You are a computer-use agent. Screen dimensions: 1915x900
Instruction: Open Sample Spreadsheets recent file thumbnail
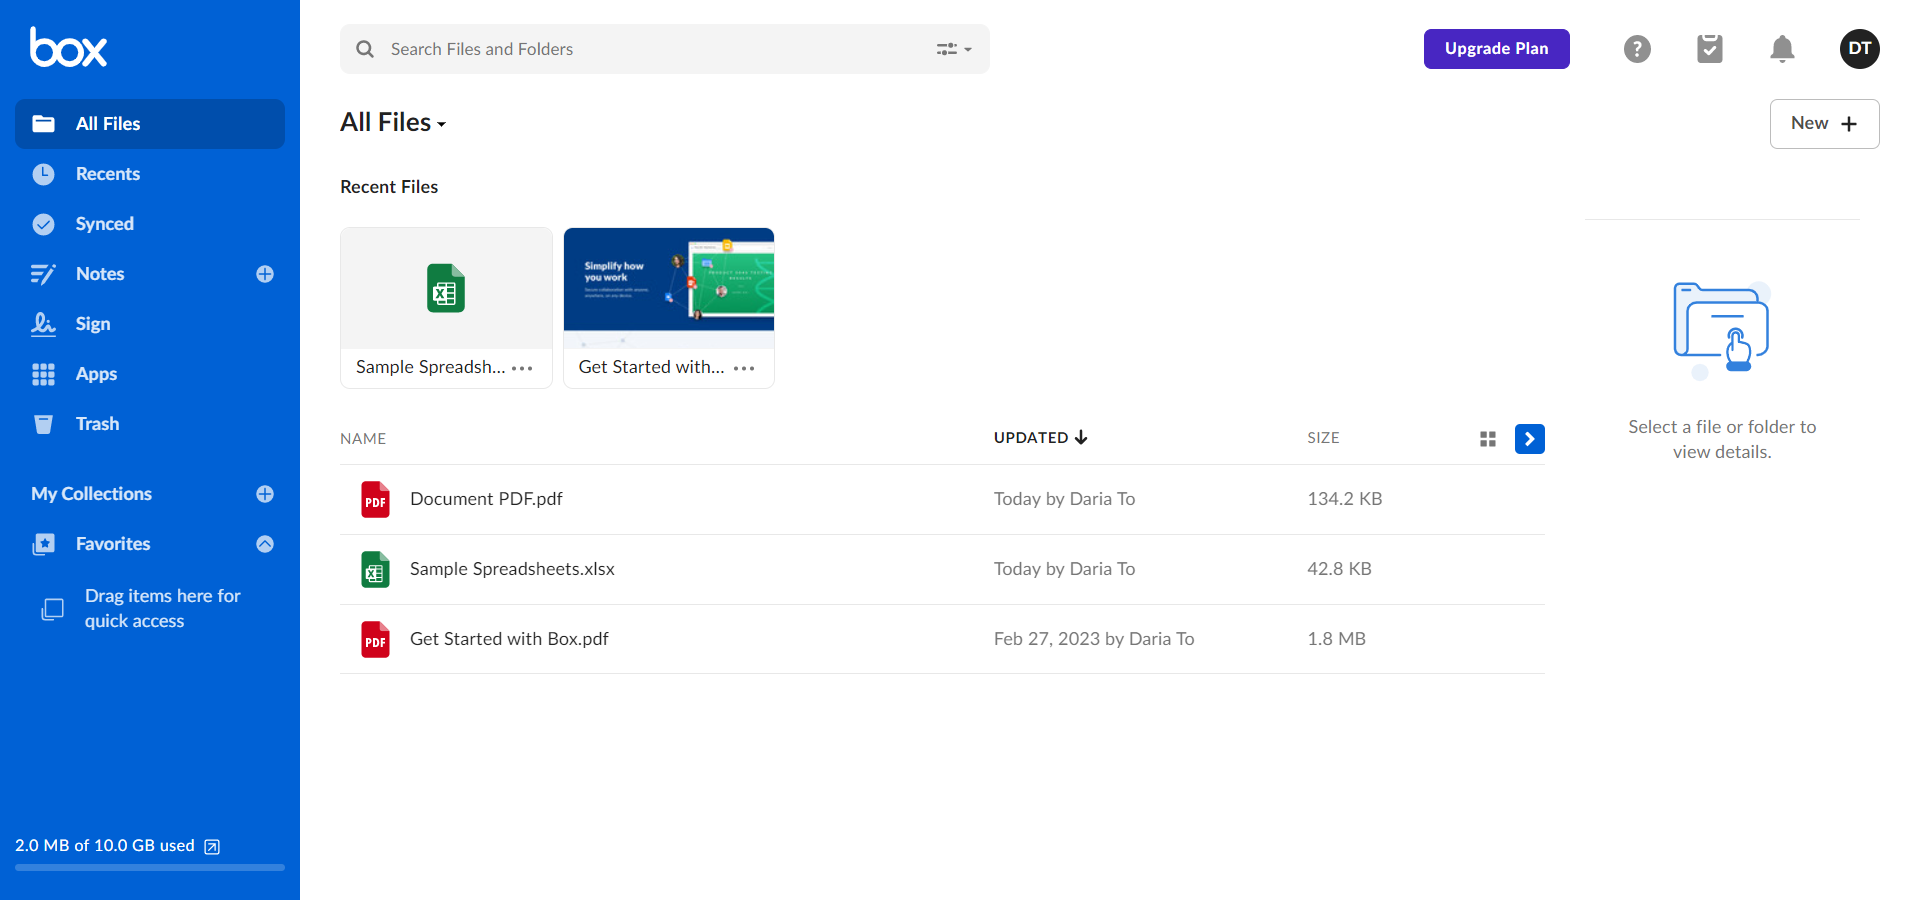[x=446, y=288]
